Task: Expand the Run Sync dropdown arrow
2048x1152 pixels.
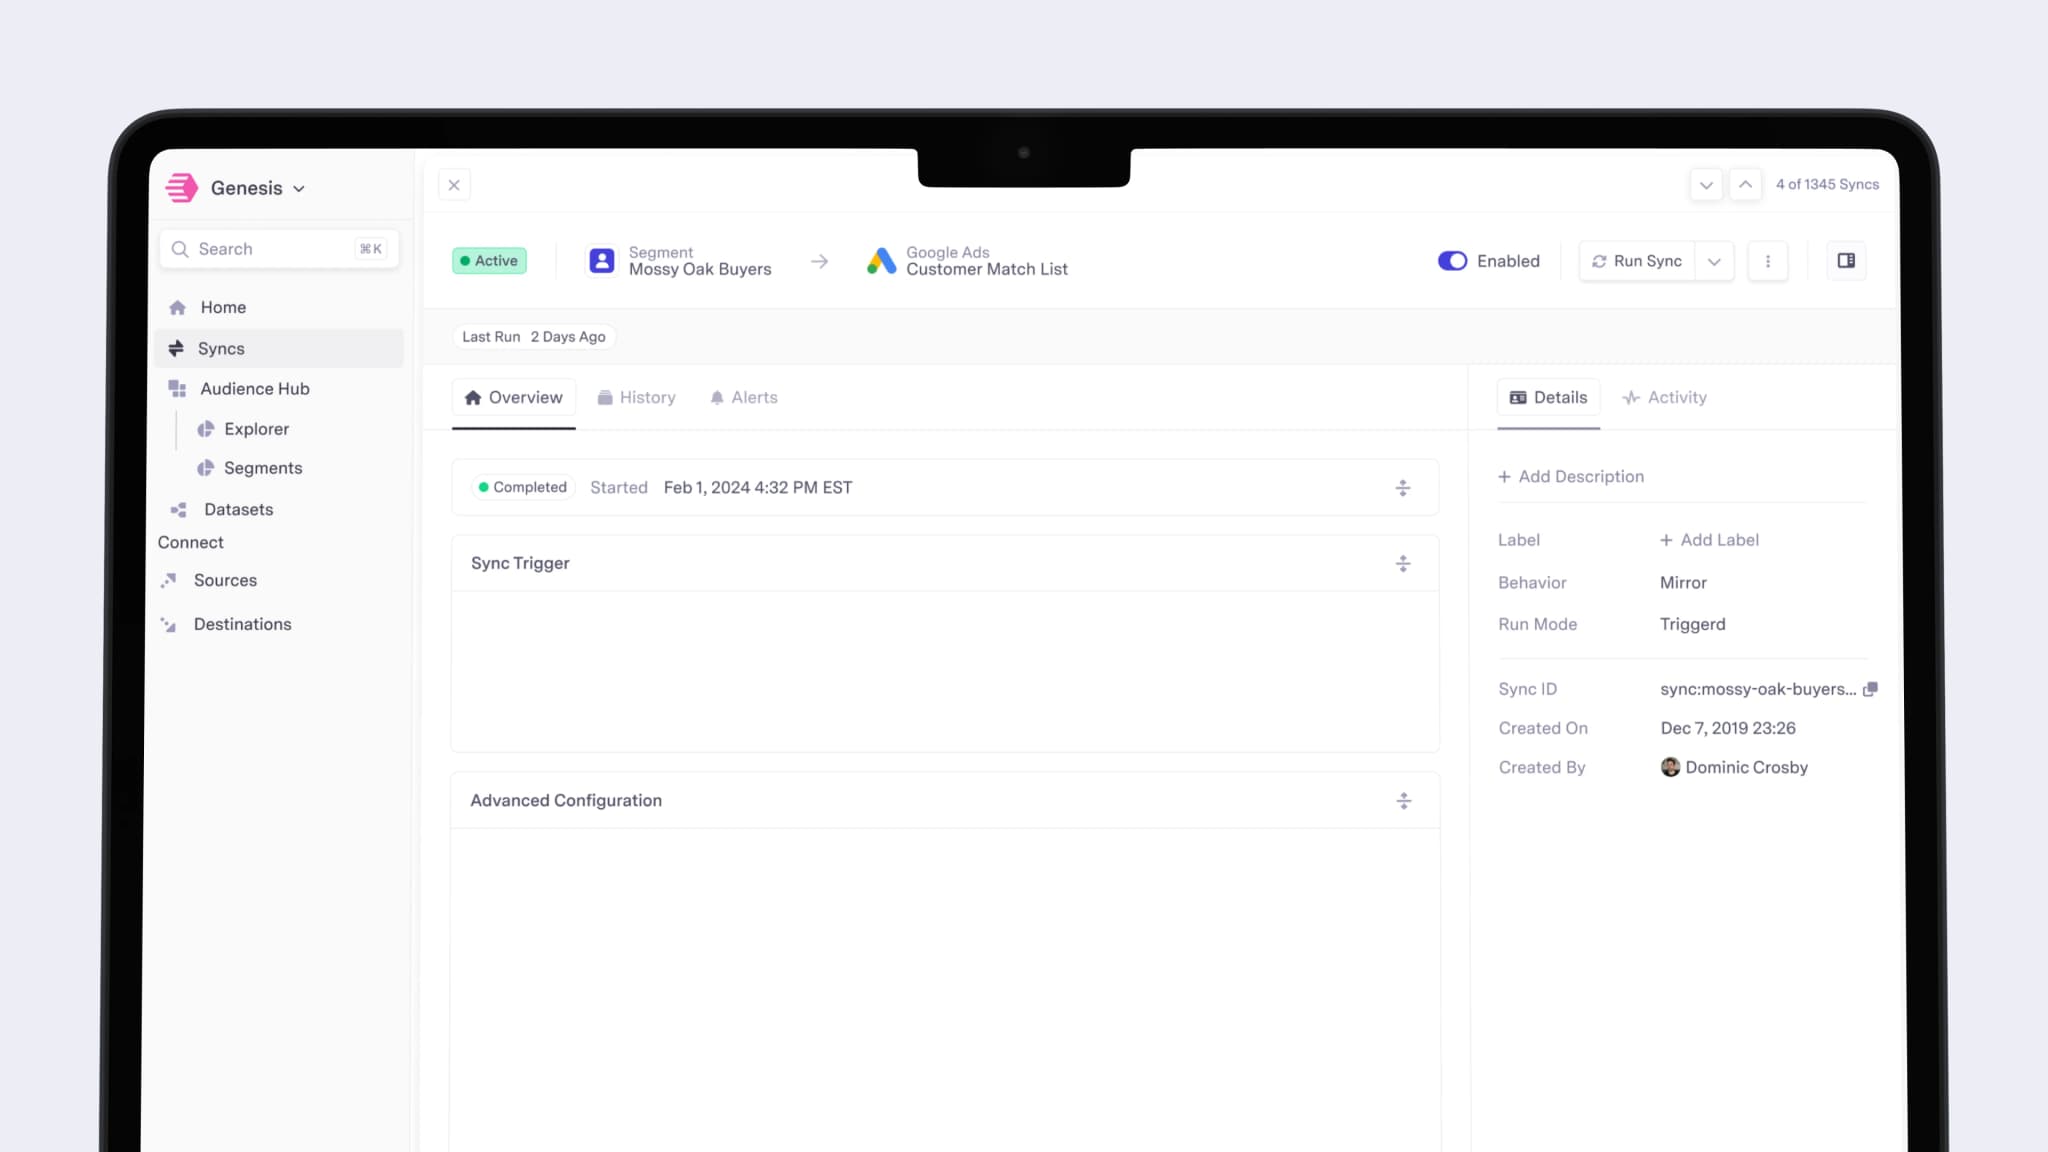Action: pos(1715,261)
